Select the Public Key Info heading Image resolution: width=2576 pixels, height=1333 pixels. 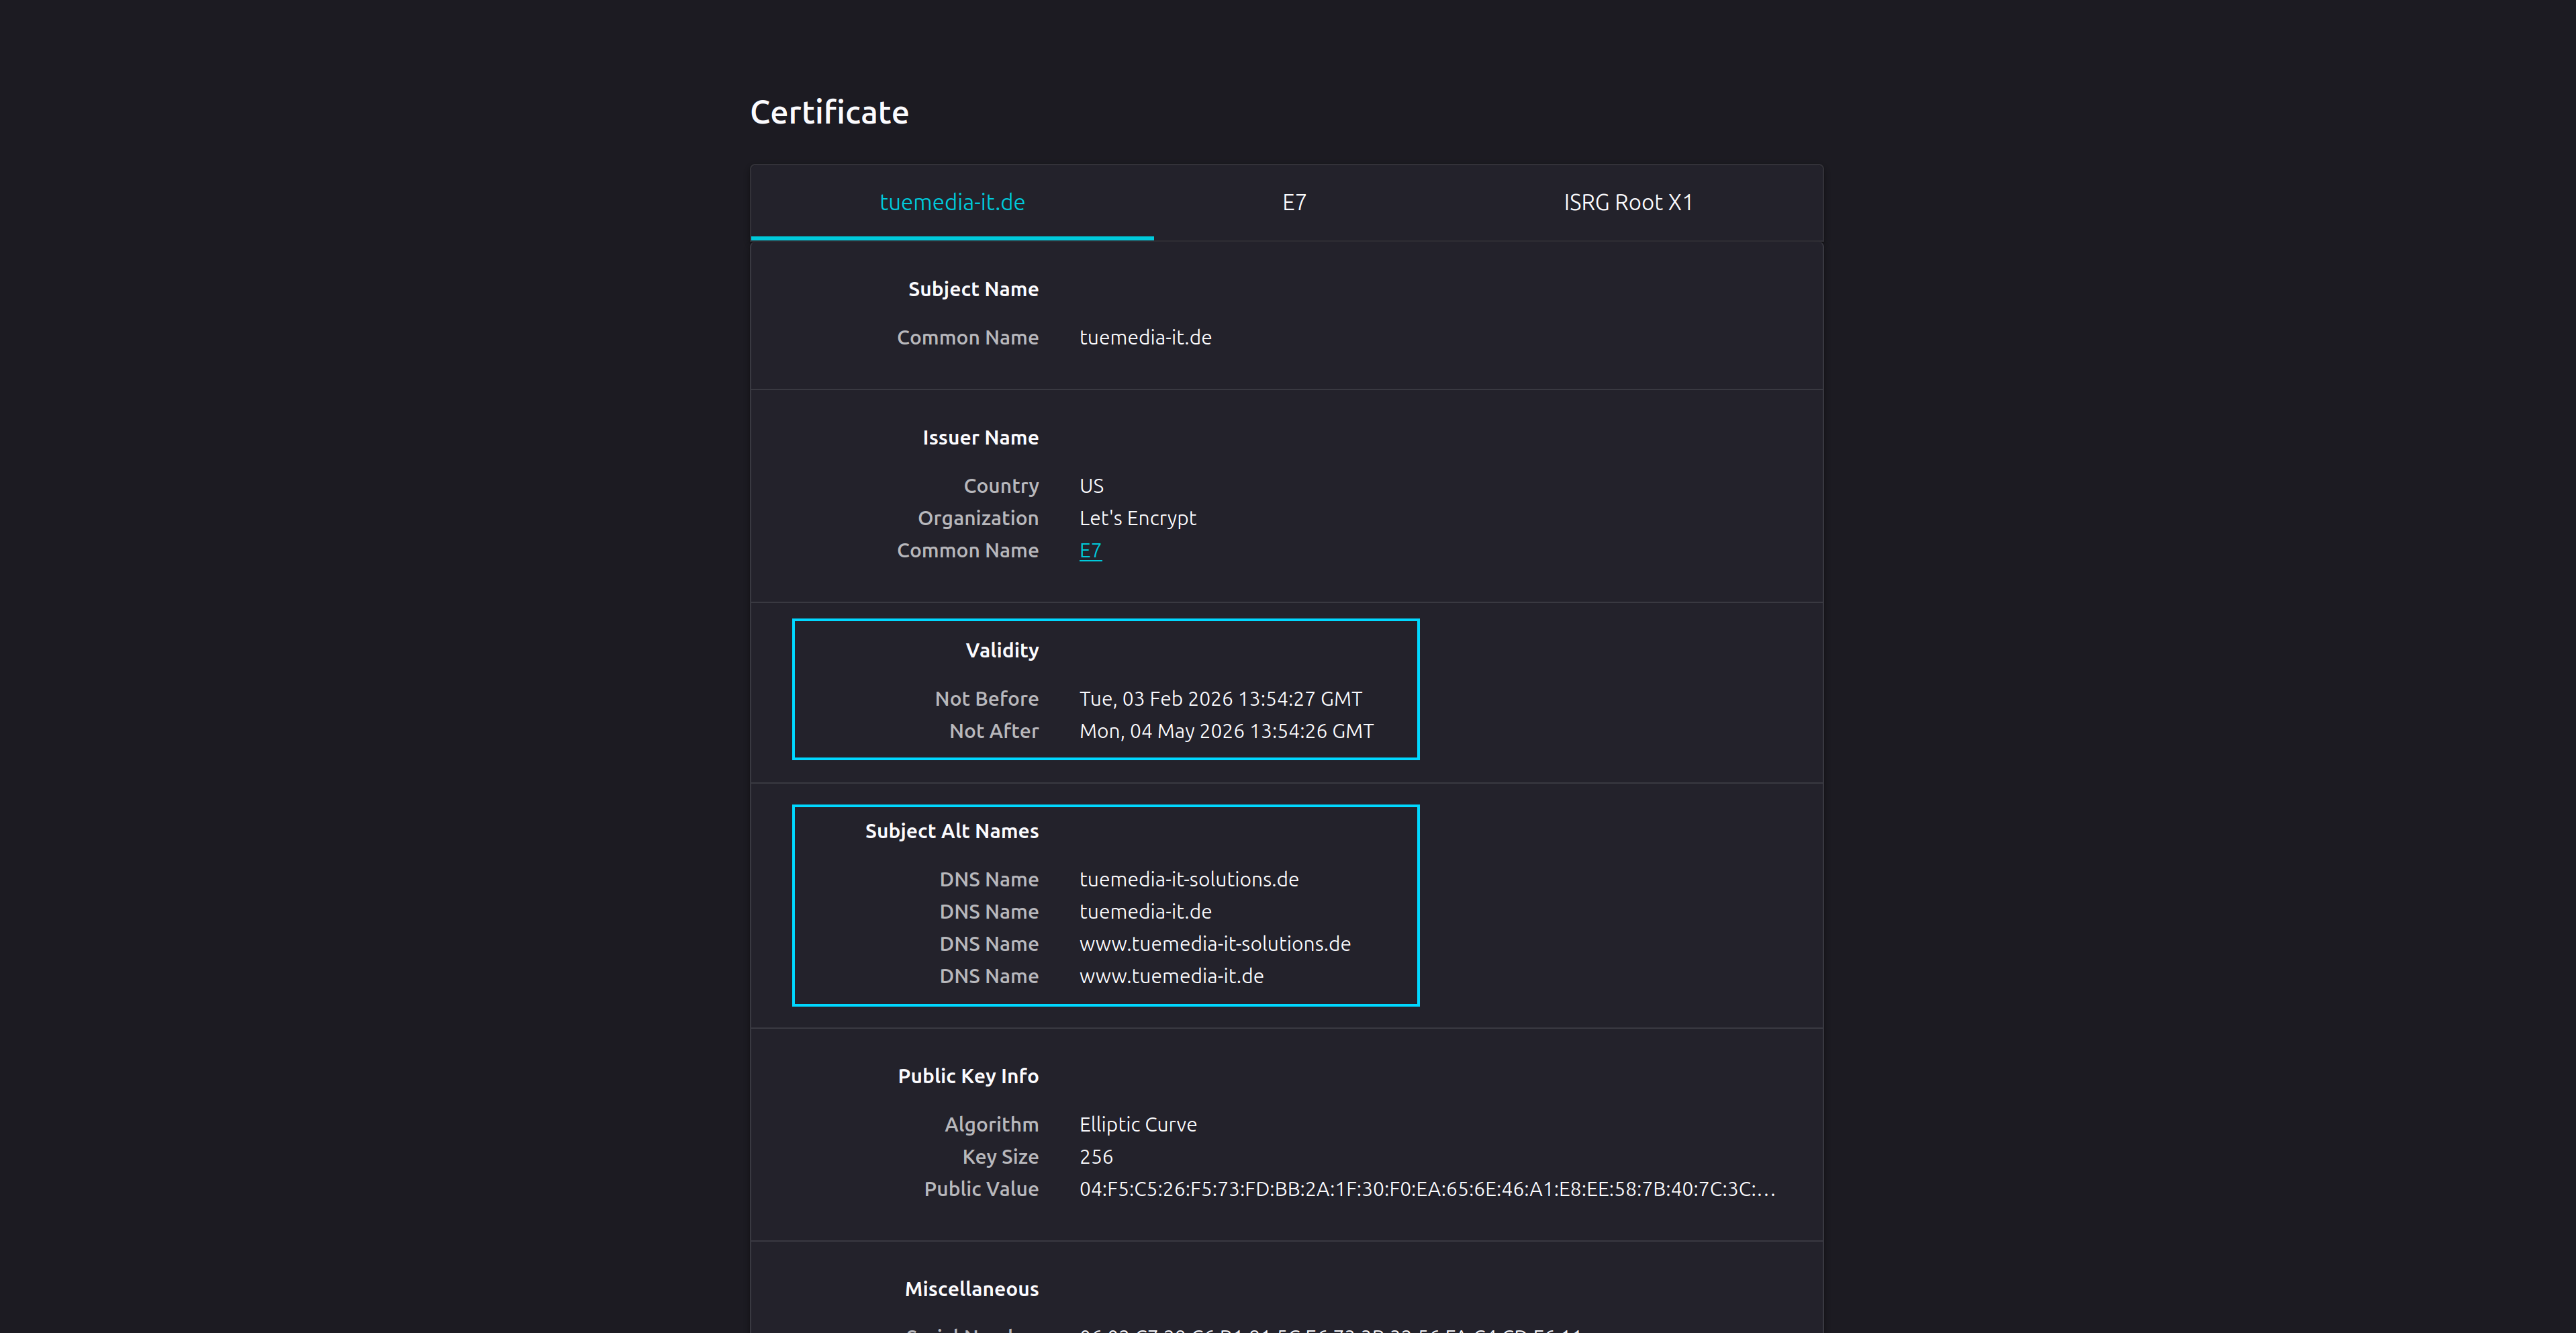tap(968, 1076)
